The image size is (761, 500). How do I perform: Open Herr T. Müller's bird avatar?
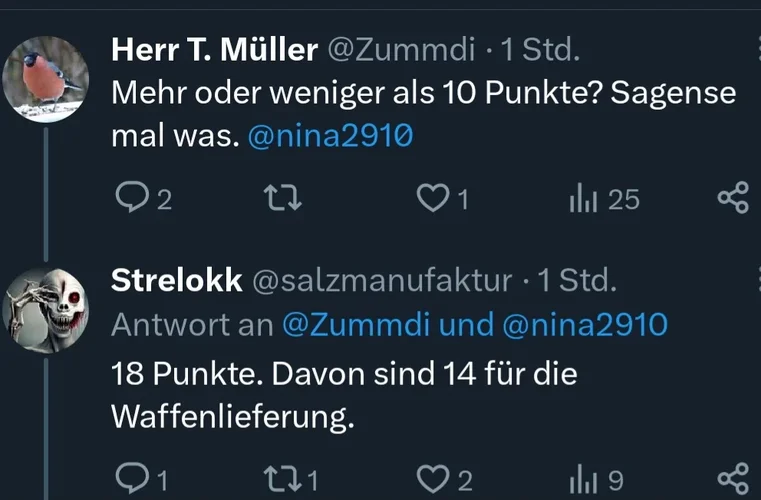[43, 80]
